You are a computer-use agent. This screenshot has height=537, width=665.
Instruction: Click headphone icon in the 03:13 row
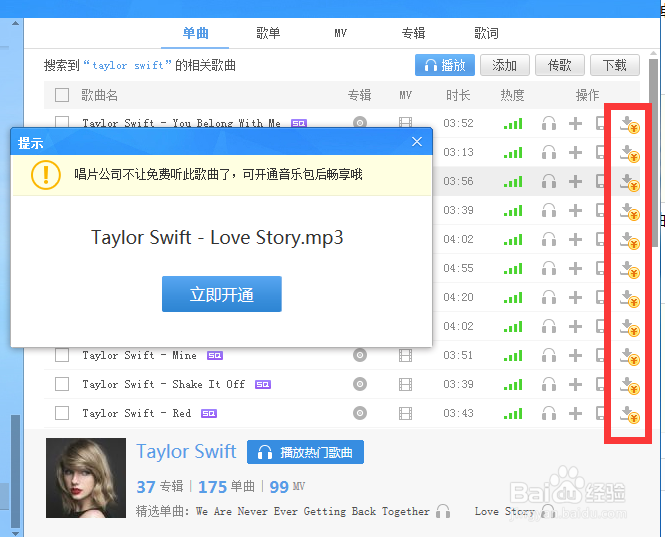point(549,152)
